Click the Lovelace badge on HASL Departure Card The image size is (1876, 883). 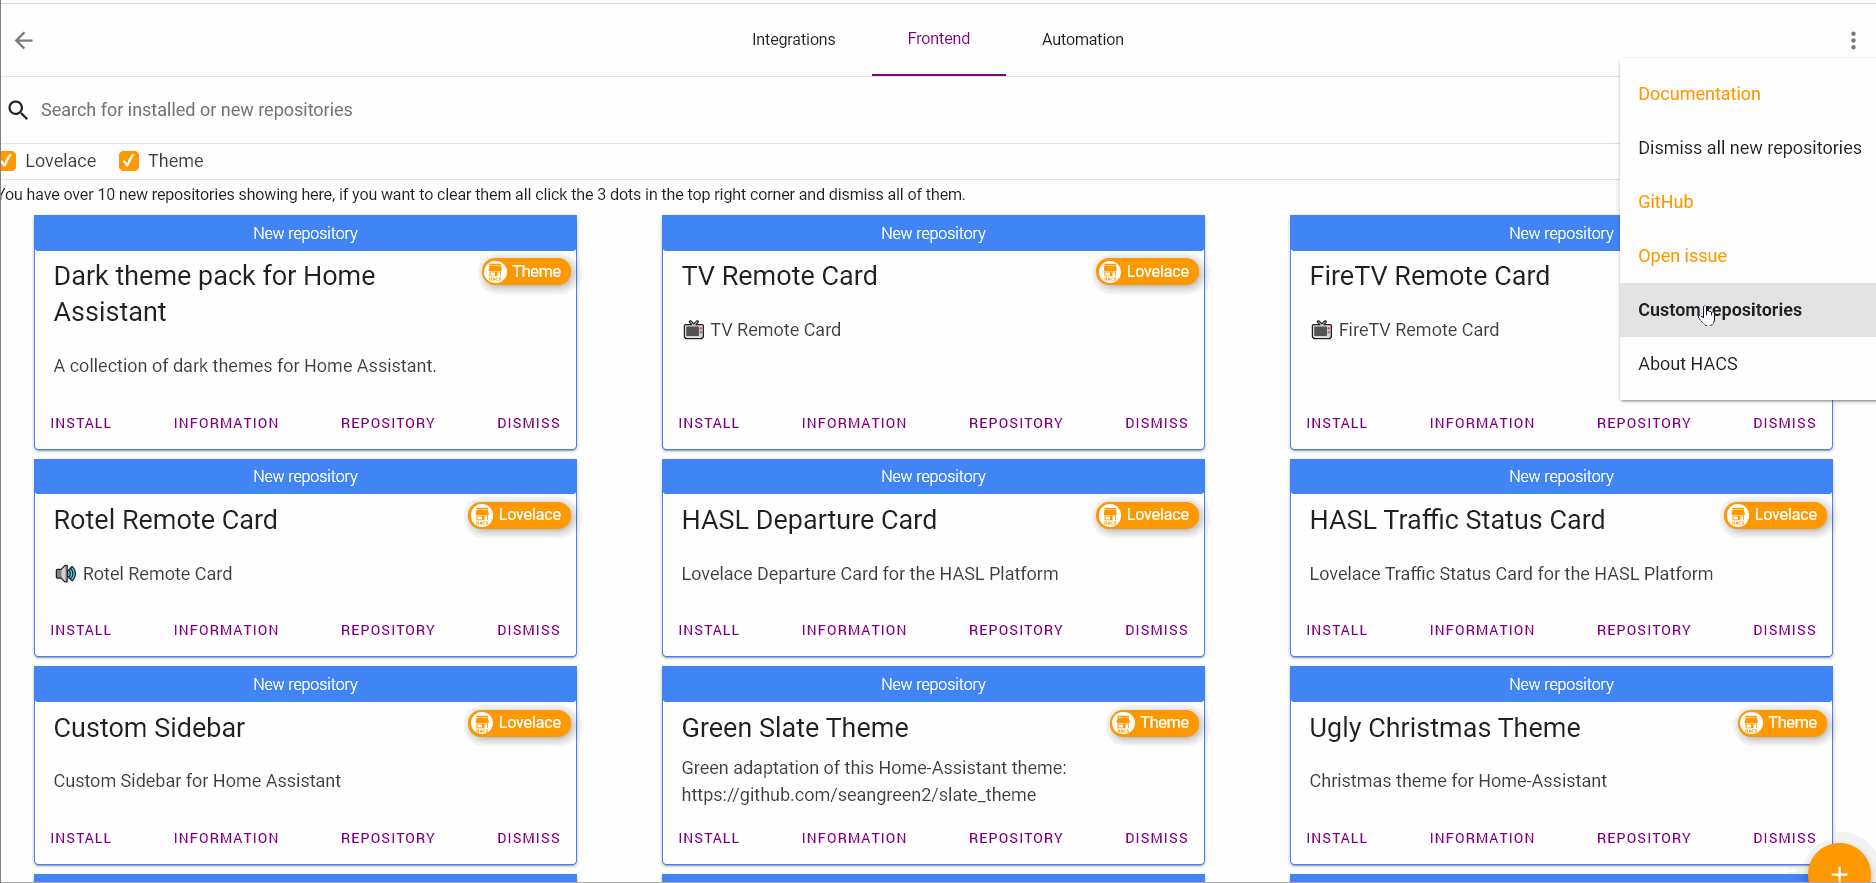(x=1146, y=515)
